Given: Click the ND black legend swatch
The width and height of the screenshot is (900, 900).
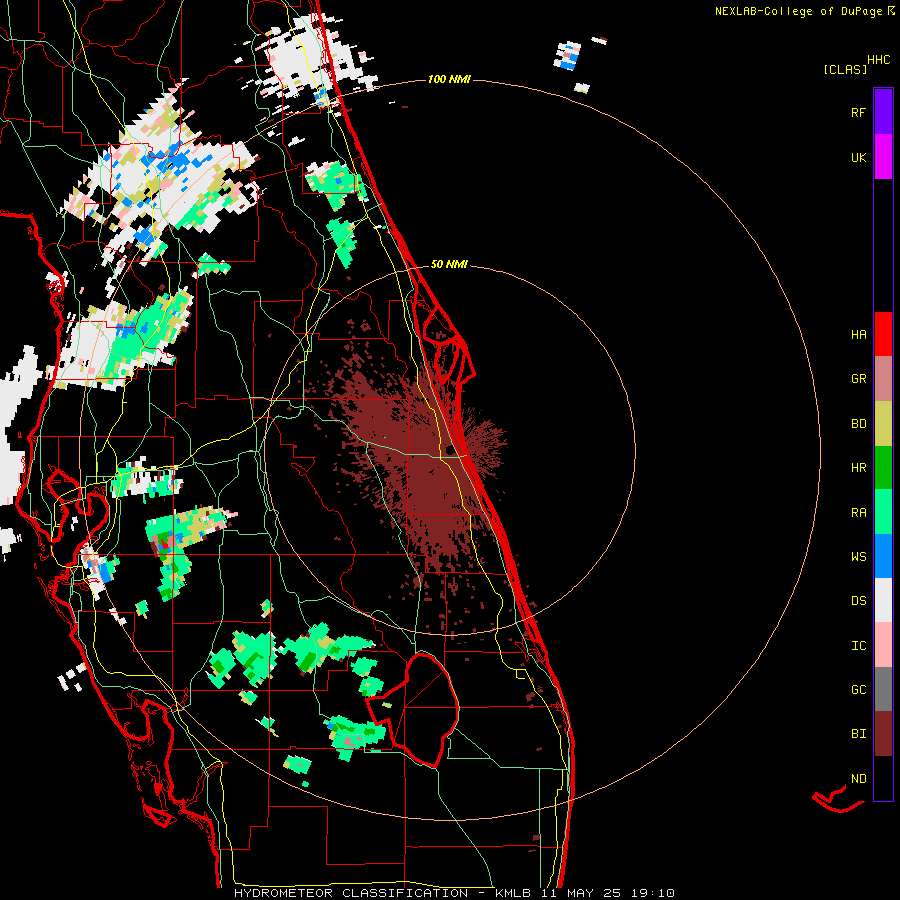Looking at the screenshot, I should 883,778.
